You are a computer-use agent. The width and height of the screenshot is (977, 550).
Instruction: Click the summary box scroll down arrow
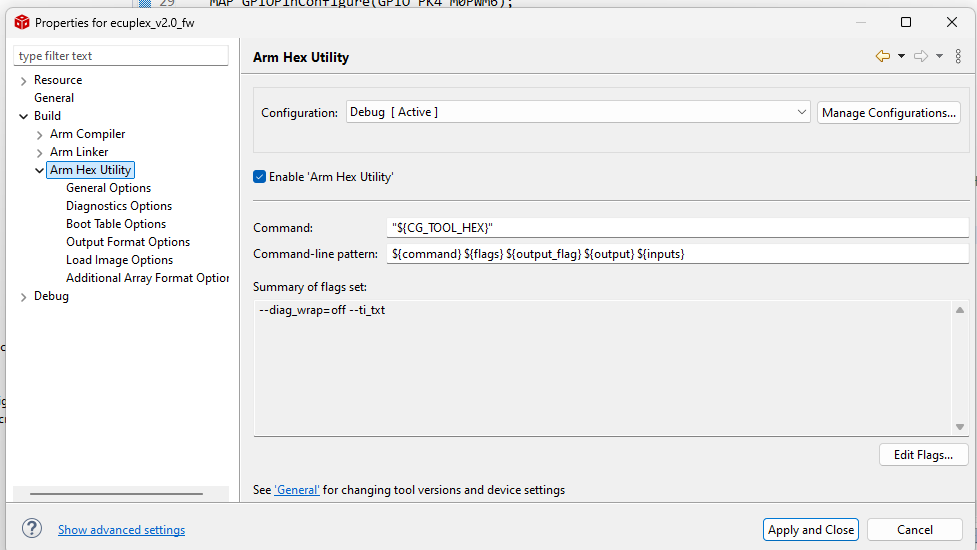[x=960, y=427]
